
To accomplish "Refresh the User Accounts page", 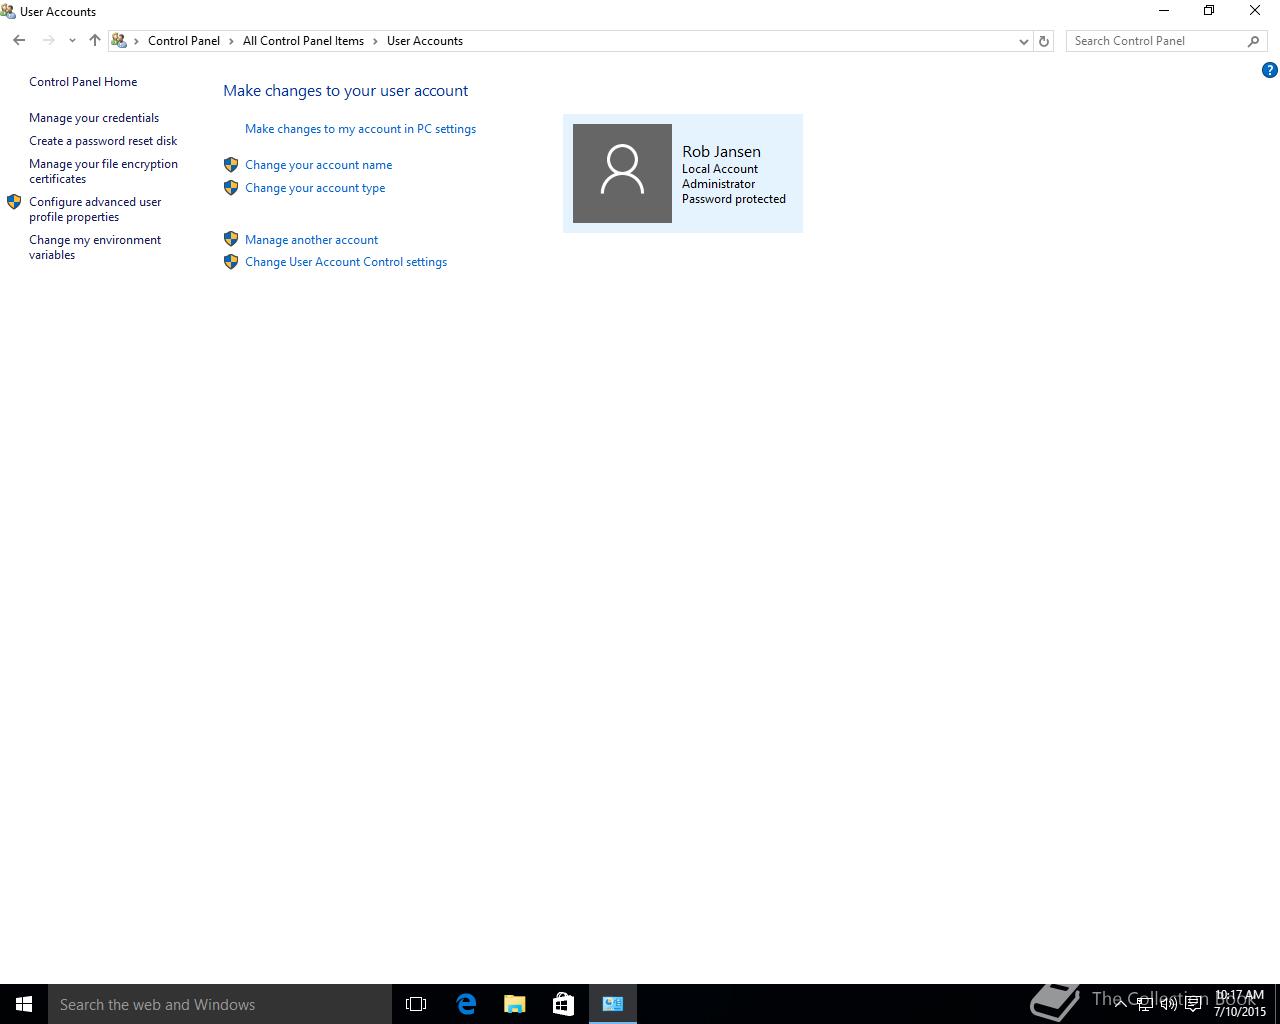I will (1044, 41).
